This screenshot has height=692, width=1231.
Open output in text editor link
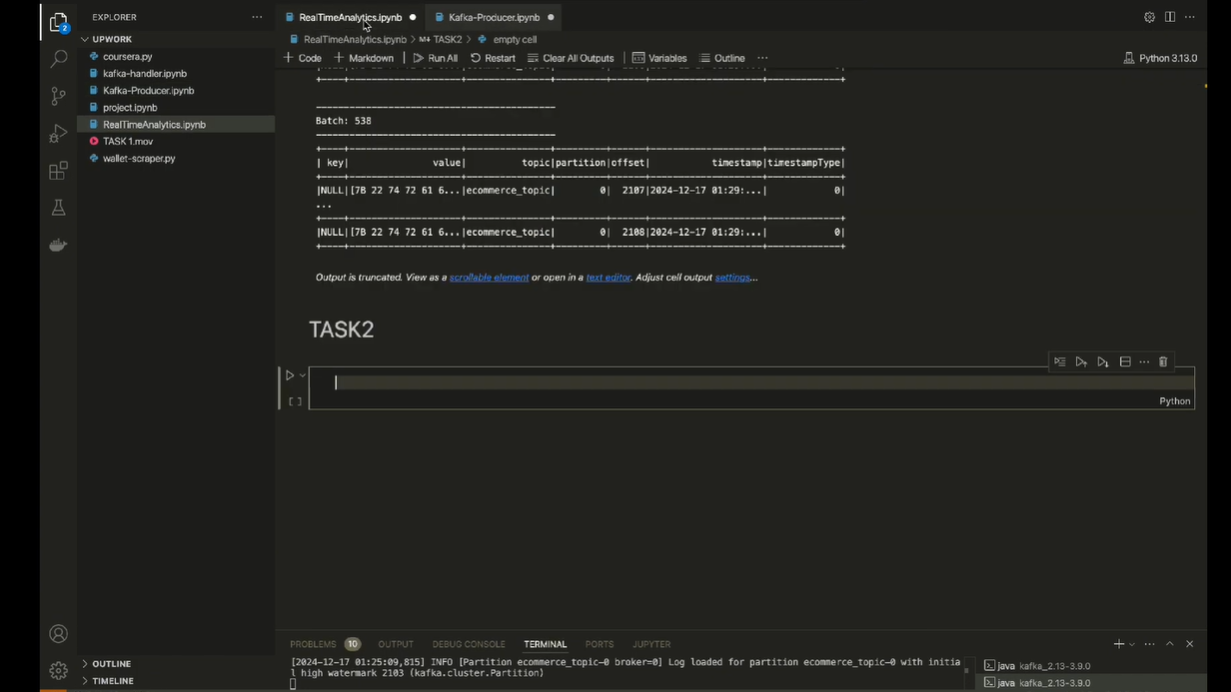coord(608,277)
